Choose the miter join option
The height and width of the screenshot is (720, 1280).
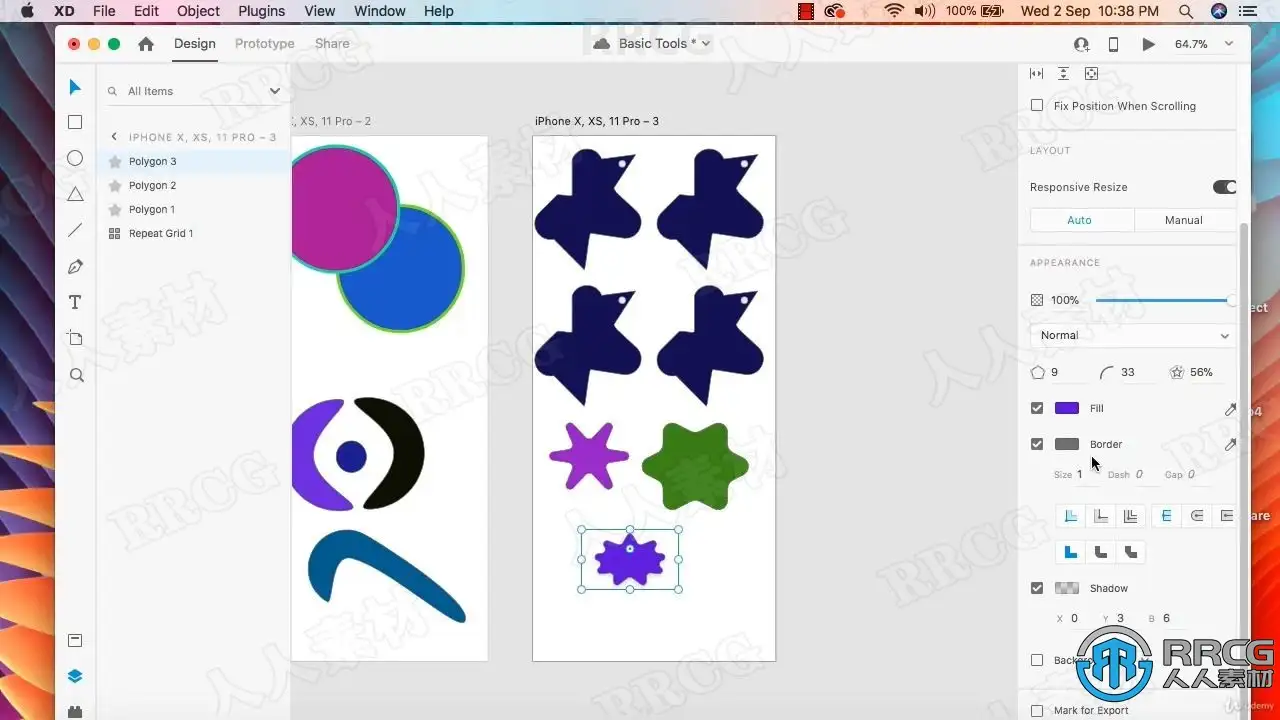[x=1070, y=552]
